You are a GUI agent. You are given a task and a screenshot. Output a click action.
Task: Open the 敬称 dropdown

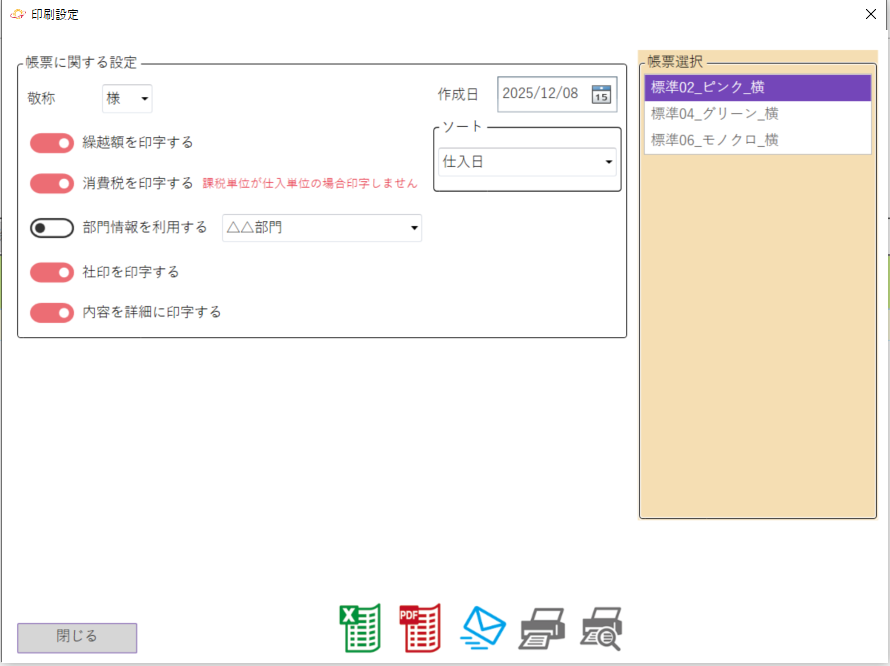coord(127,98)
